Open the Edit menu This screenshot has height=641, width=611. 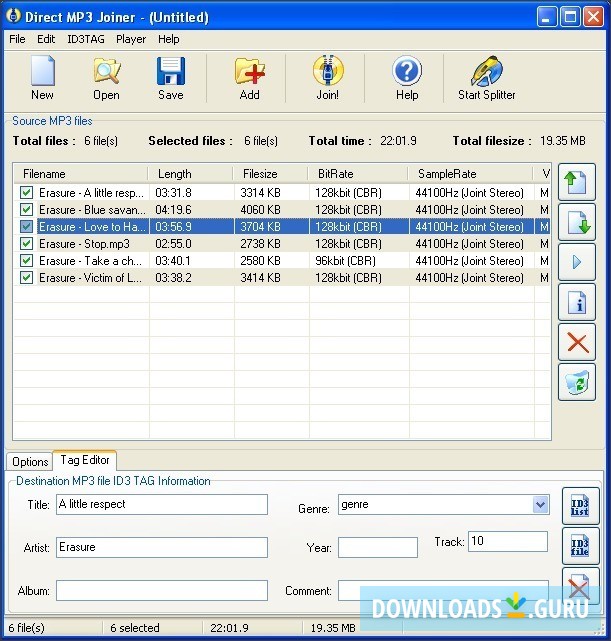click(46, 39)
